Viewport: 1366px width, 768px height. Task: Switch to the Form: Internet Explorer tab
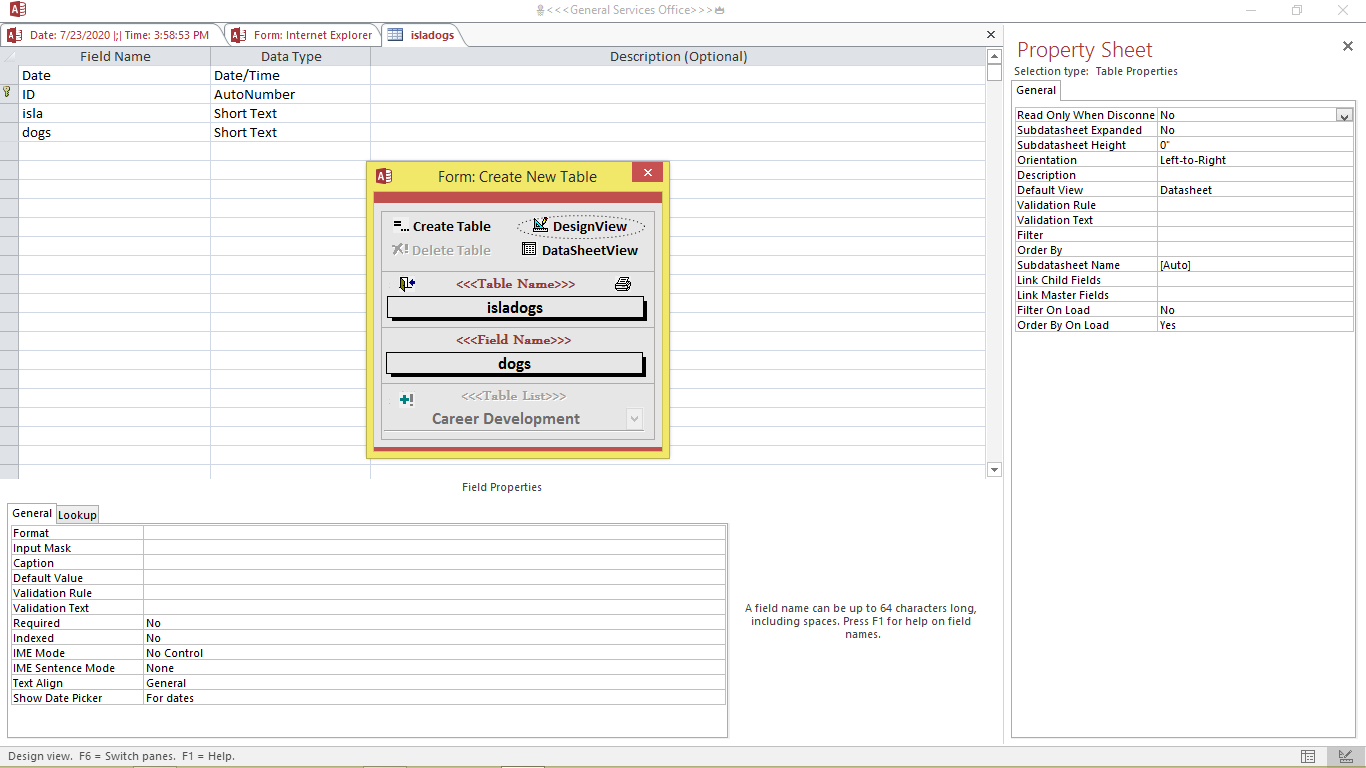(x=303, y=35)
